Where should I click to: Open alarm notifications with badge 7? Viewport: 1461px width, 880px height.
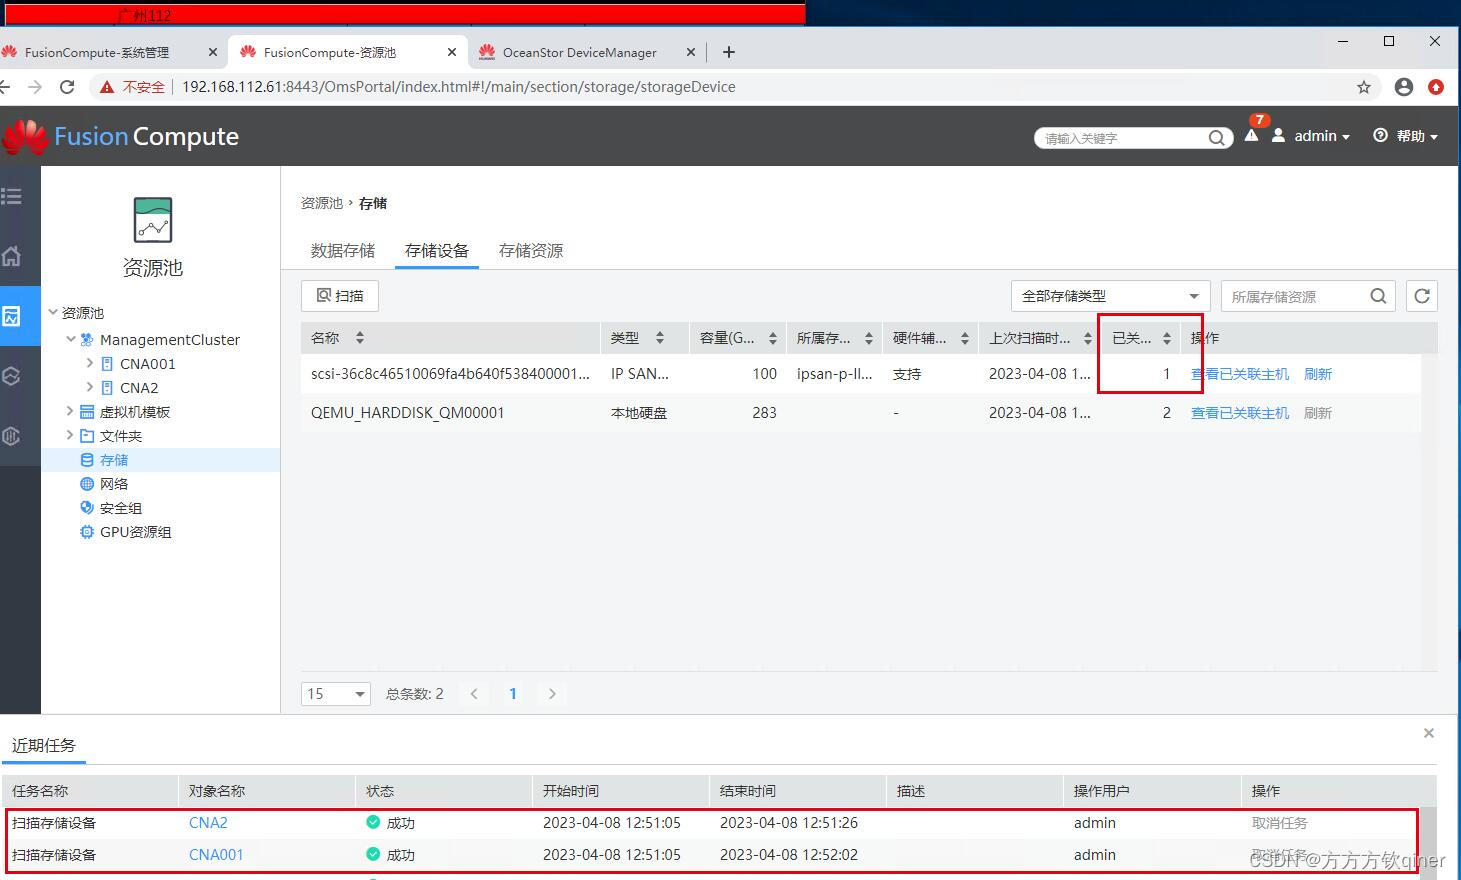[1252, 134]
